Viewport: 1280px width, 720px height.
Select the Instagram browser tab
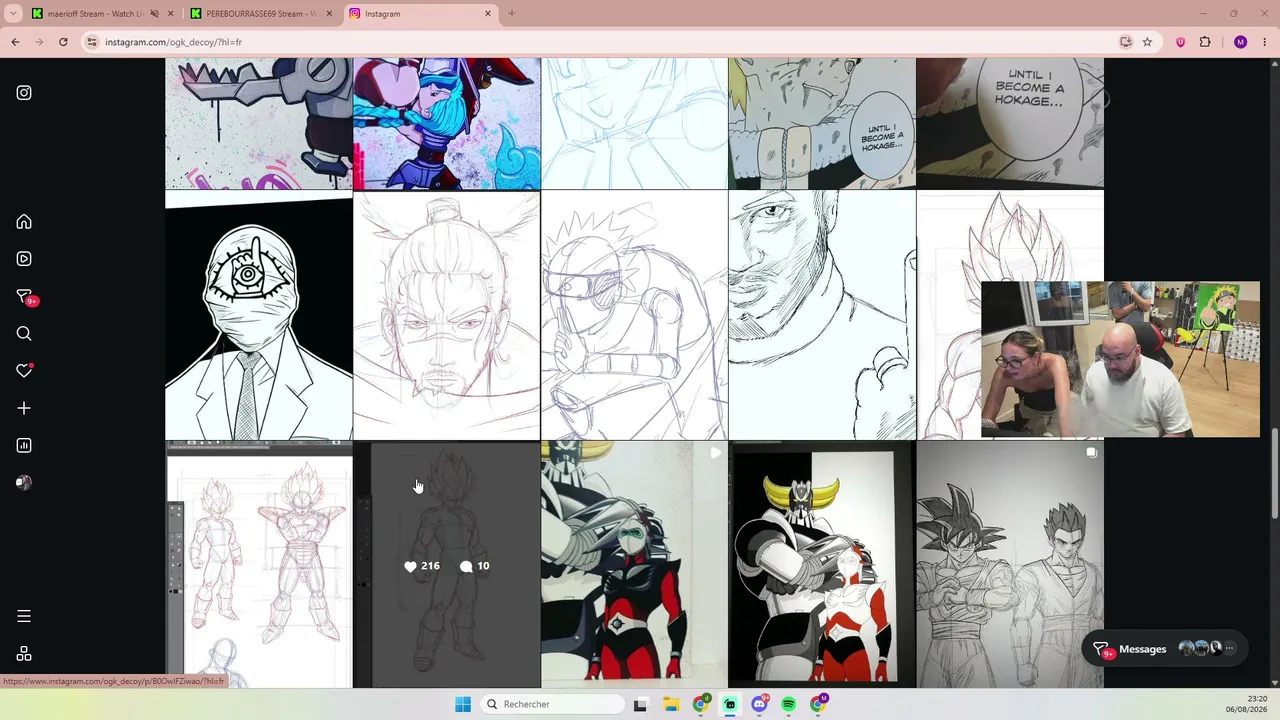[420, 14]
